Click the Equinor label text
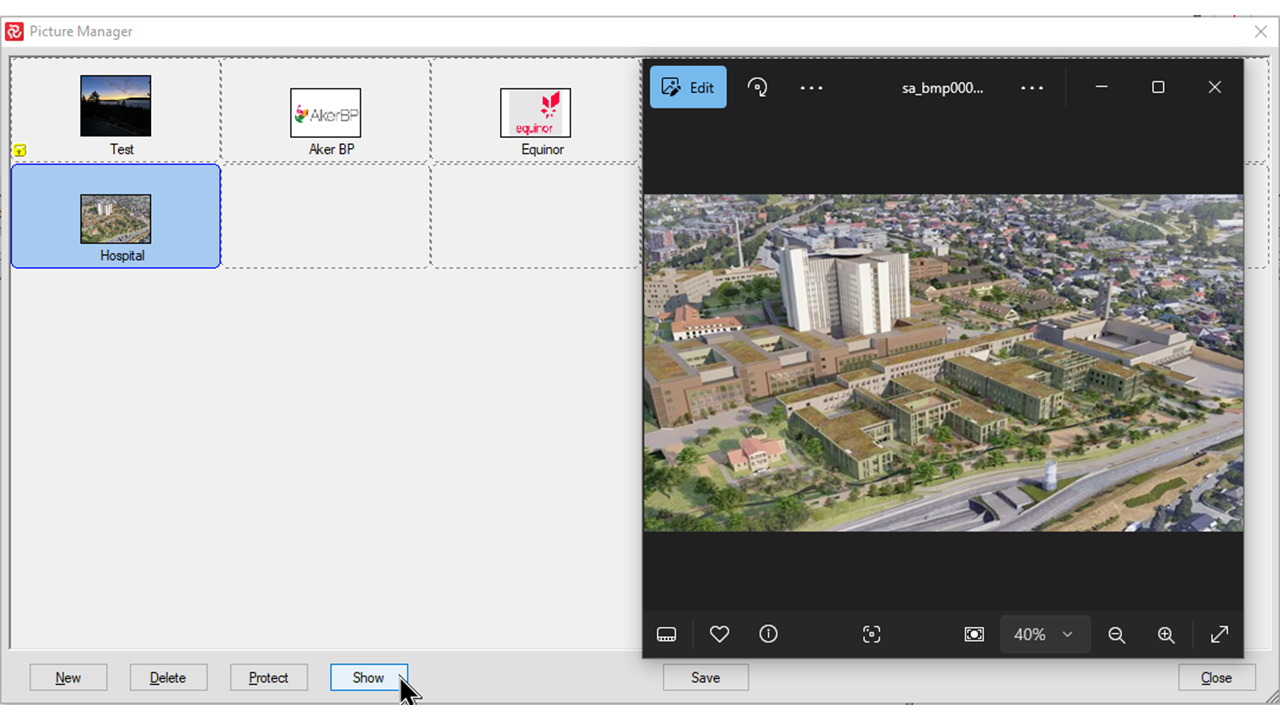The image size is (1280, 720). click(543, 150)
